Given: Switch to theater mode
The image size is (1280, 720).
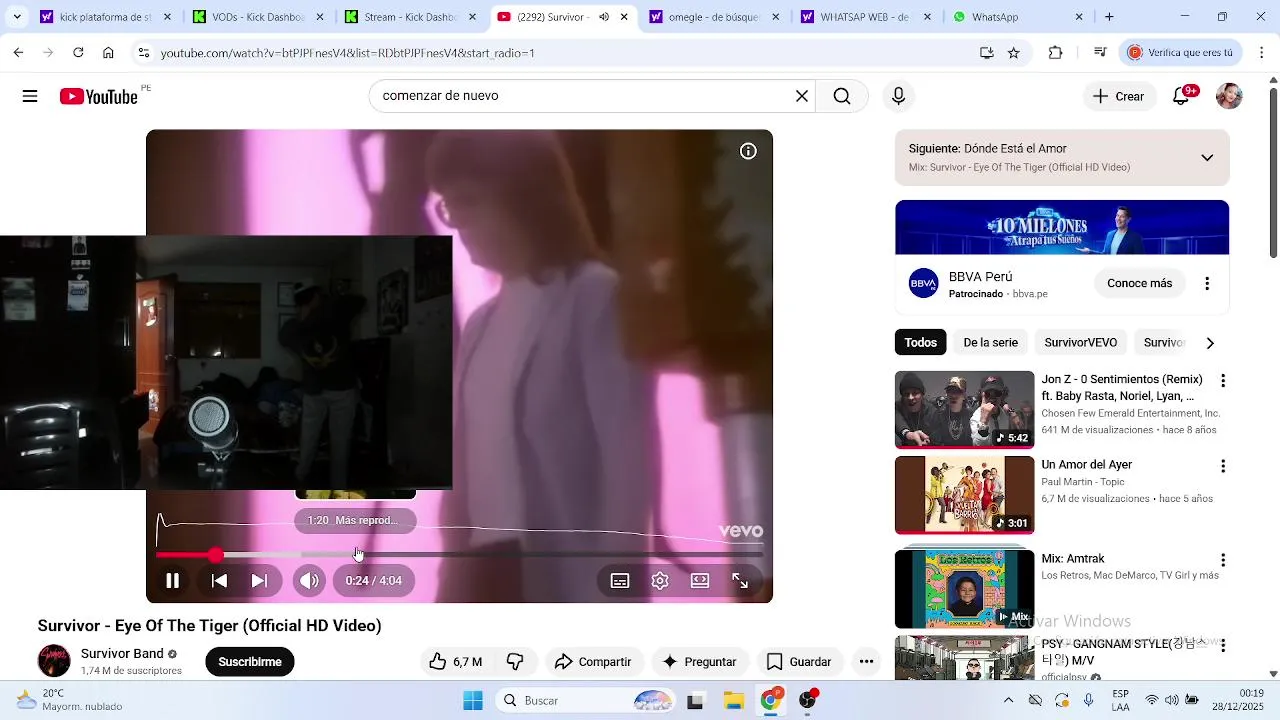Looking at the screenshot, I should (700, 580).
